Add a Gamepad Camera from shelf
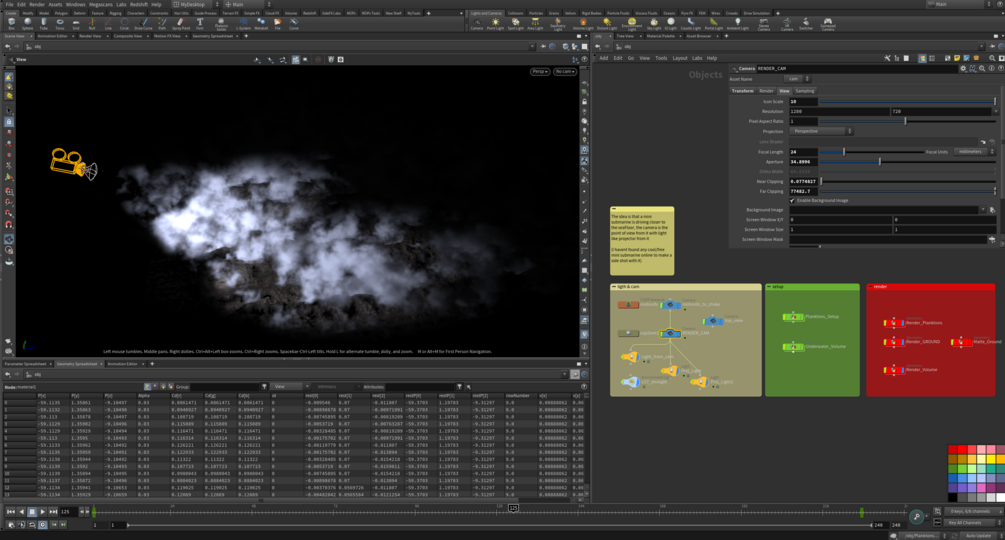The width and height of the screenshot is (1005, 540). coord(827,24)
